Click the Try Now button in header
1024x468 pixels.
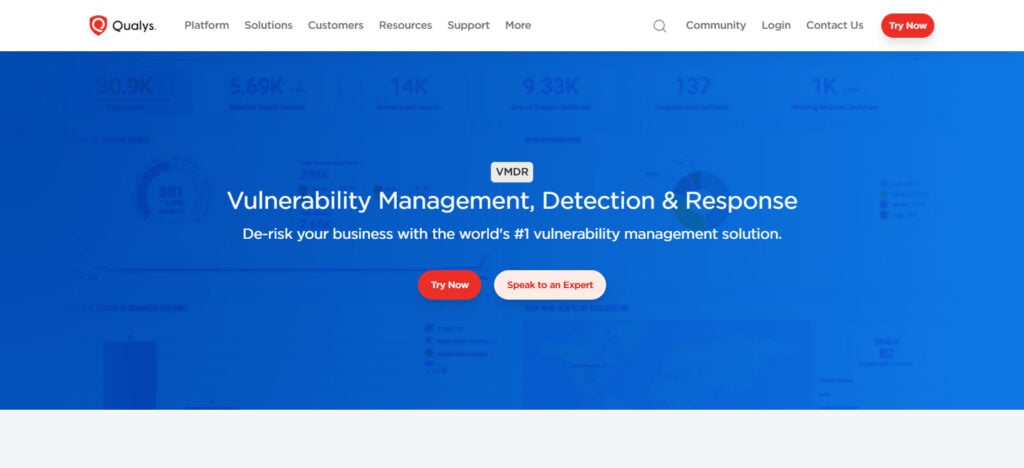coord(908,25)
